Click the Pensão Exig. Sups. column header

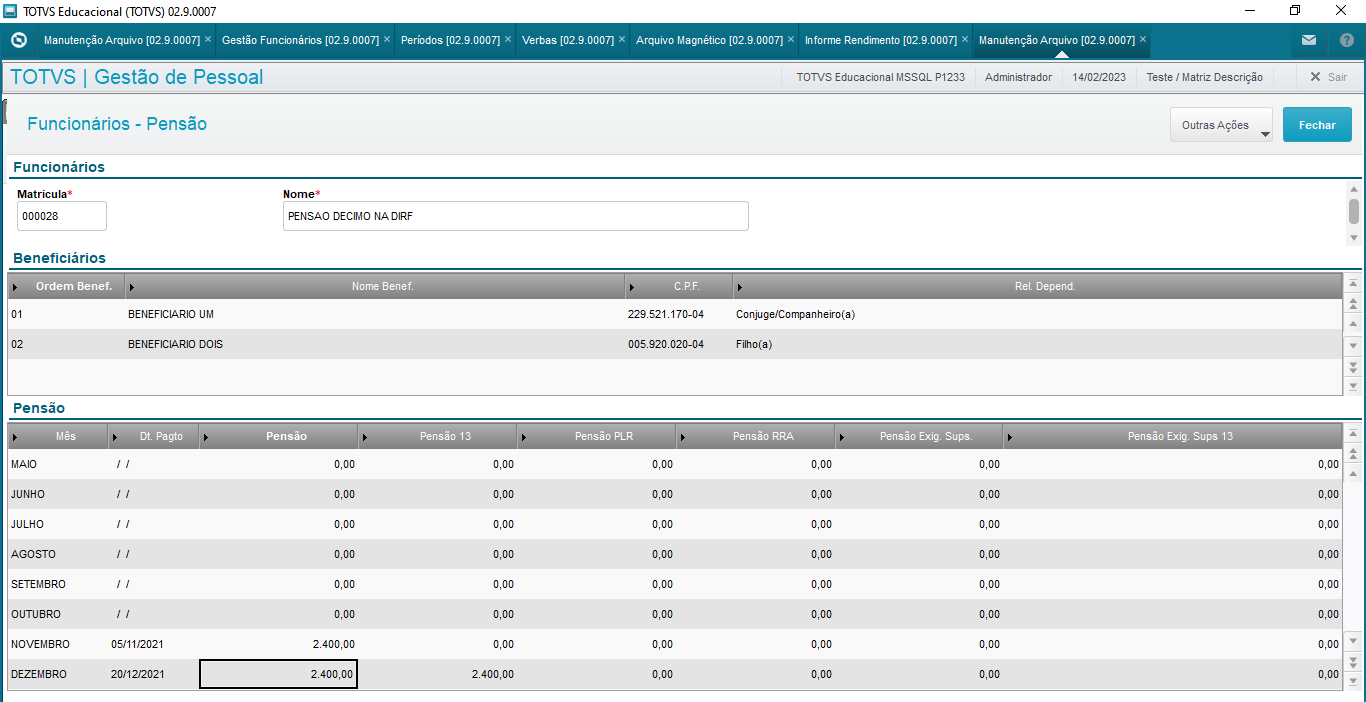pos(920,436)
